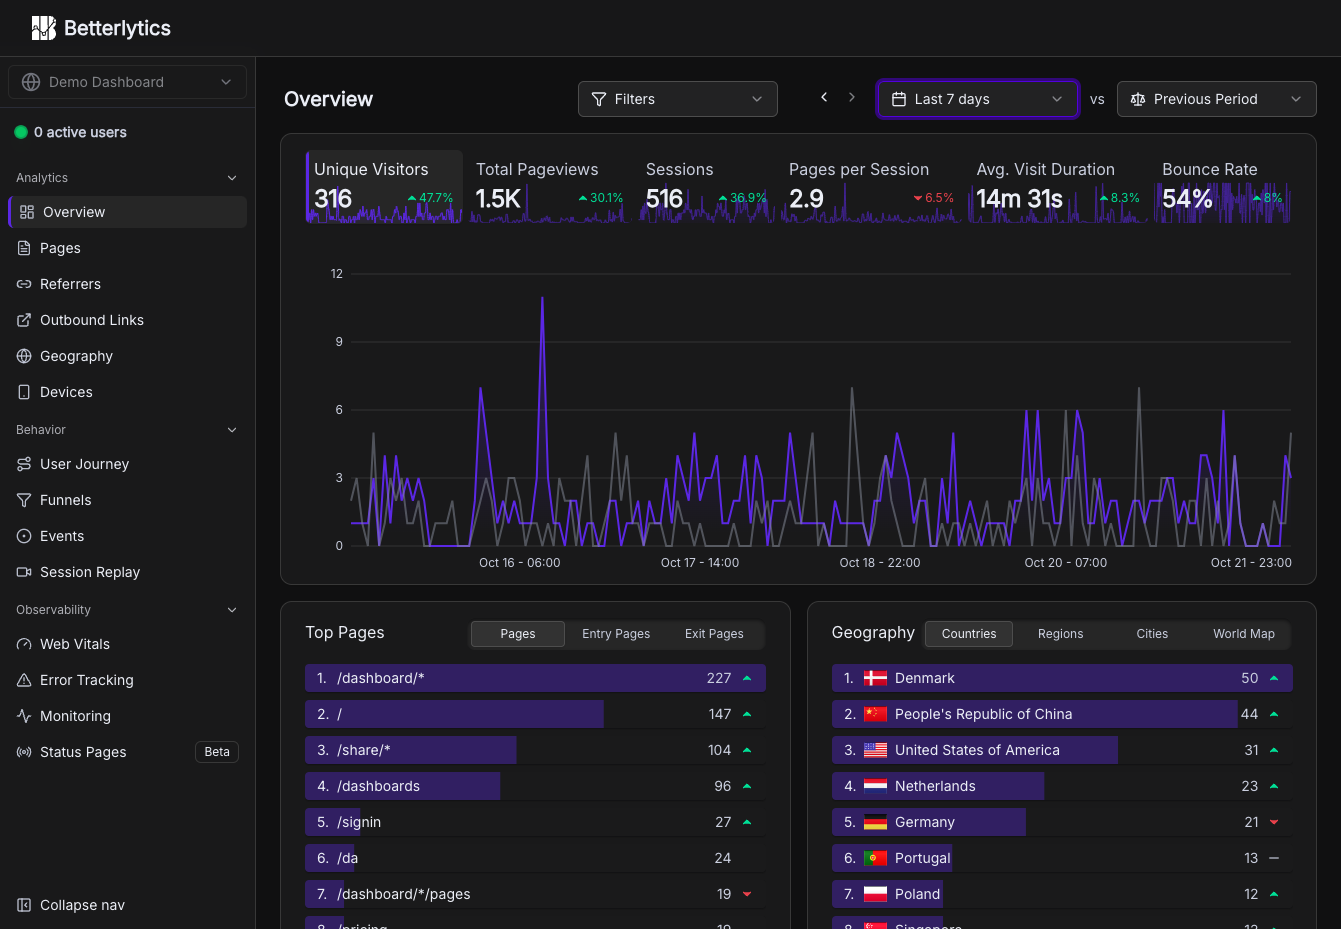
Task: Open the Last 7 days date range picker
Action: pos(978,99)
